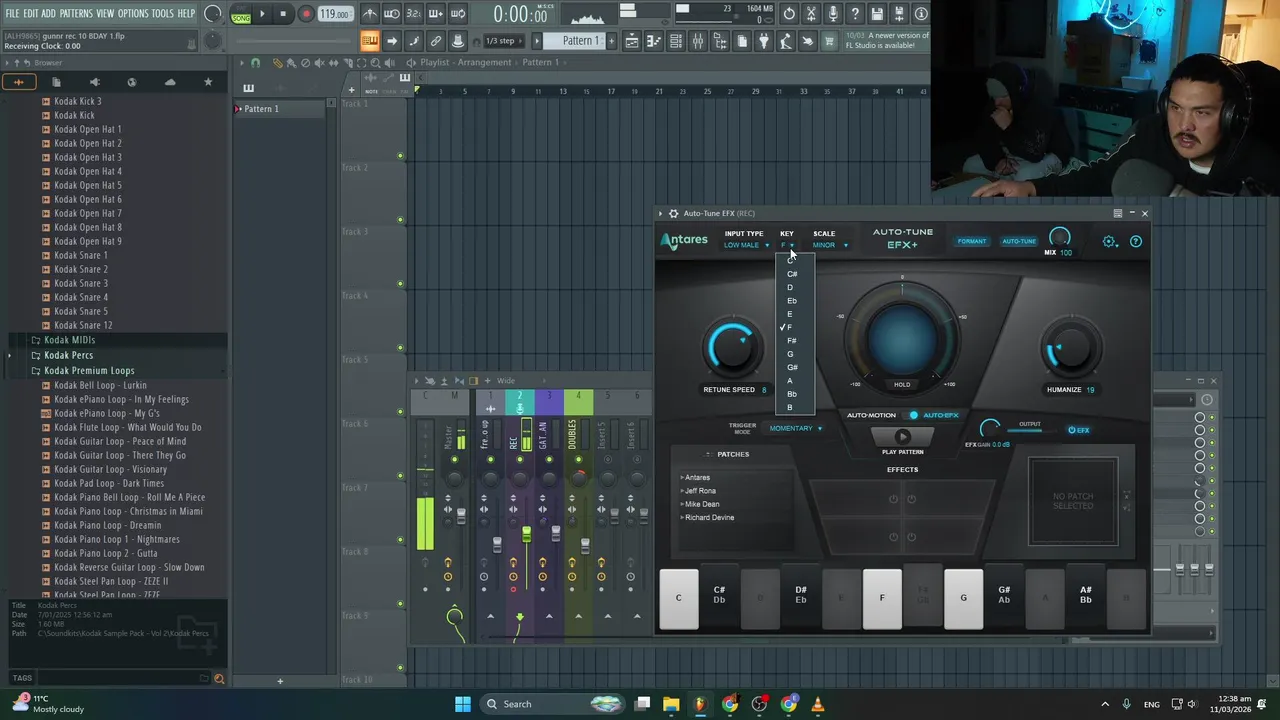1280x720 pixels.
Task: Open the Pattern 1 selector dropdown
Action: 580,41
